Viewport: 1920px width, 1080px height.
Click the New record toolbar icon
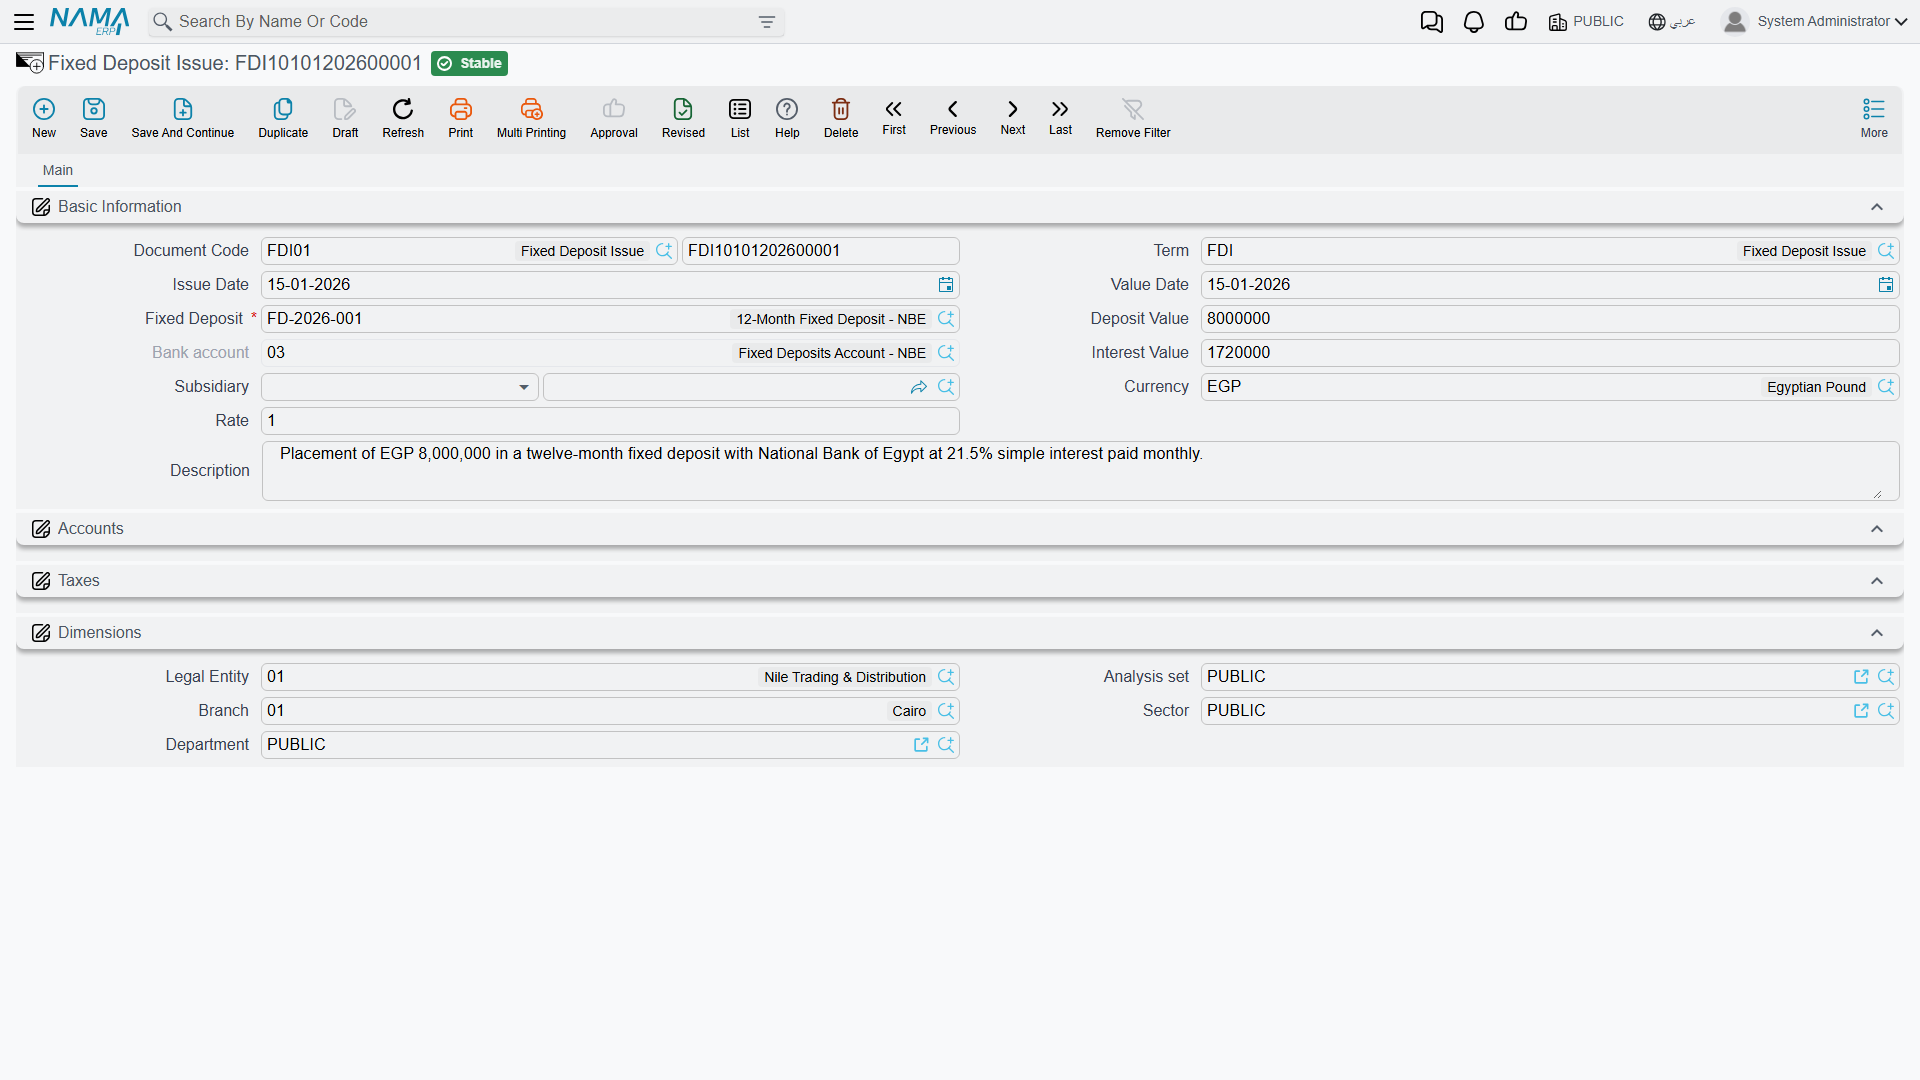[44, 118]
